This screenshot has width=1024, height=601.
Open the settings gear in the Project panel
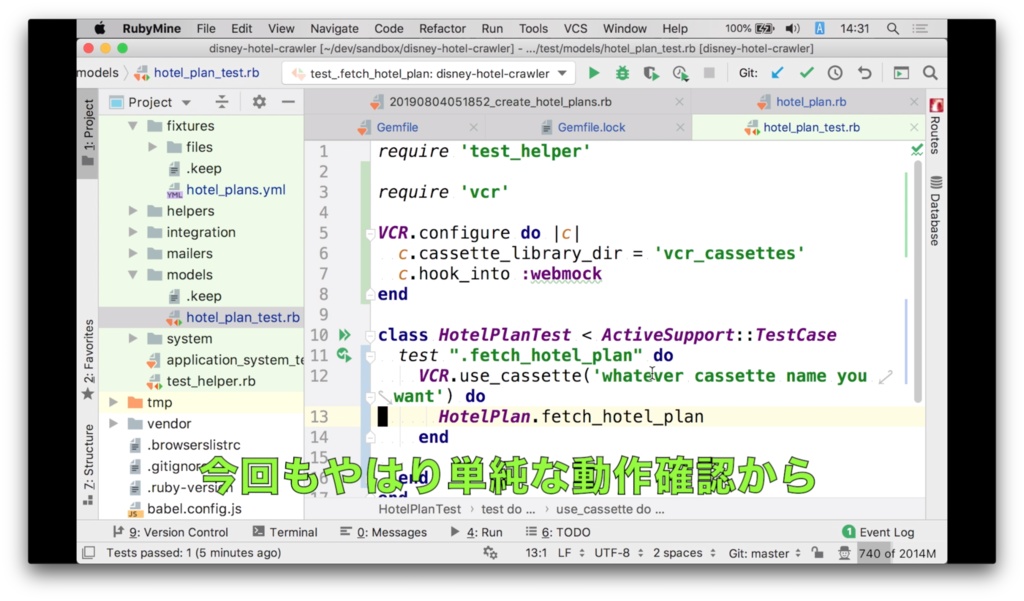pyautogui.click(x=258, y=101)
